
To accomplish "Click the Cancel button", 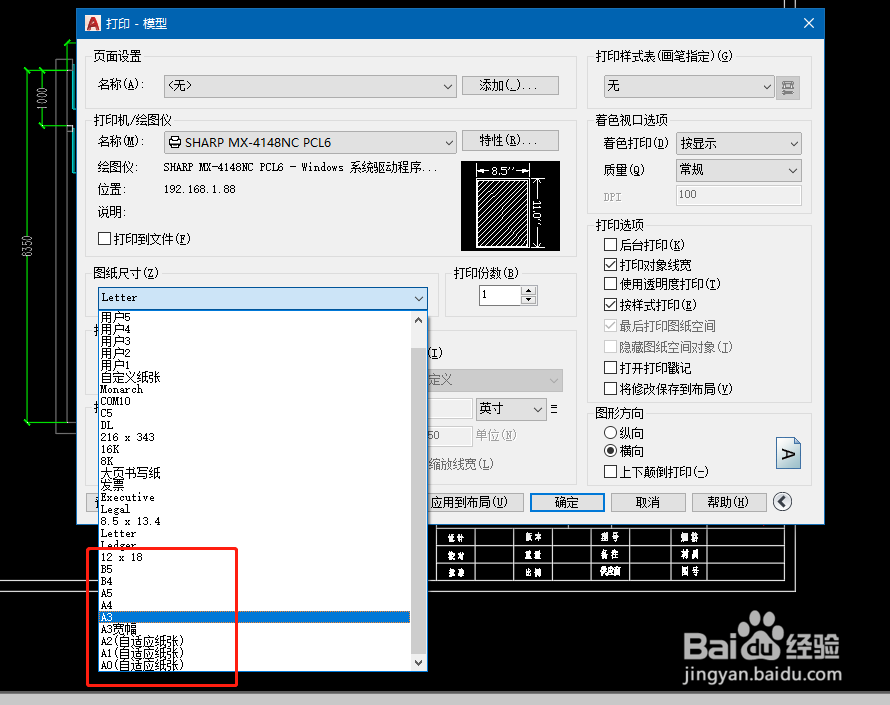I will (648, 502).
